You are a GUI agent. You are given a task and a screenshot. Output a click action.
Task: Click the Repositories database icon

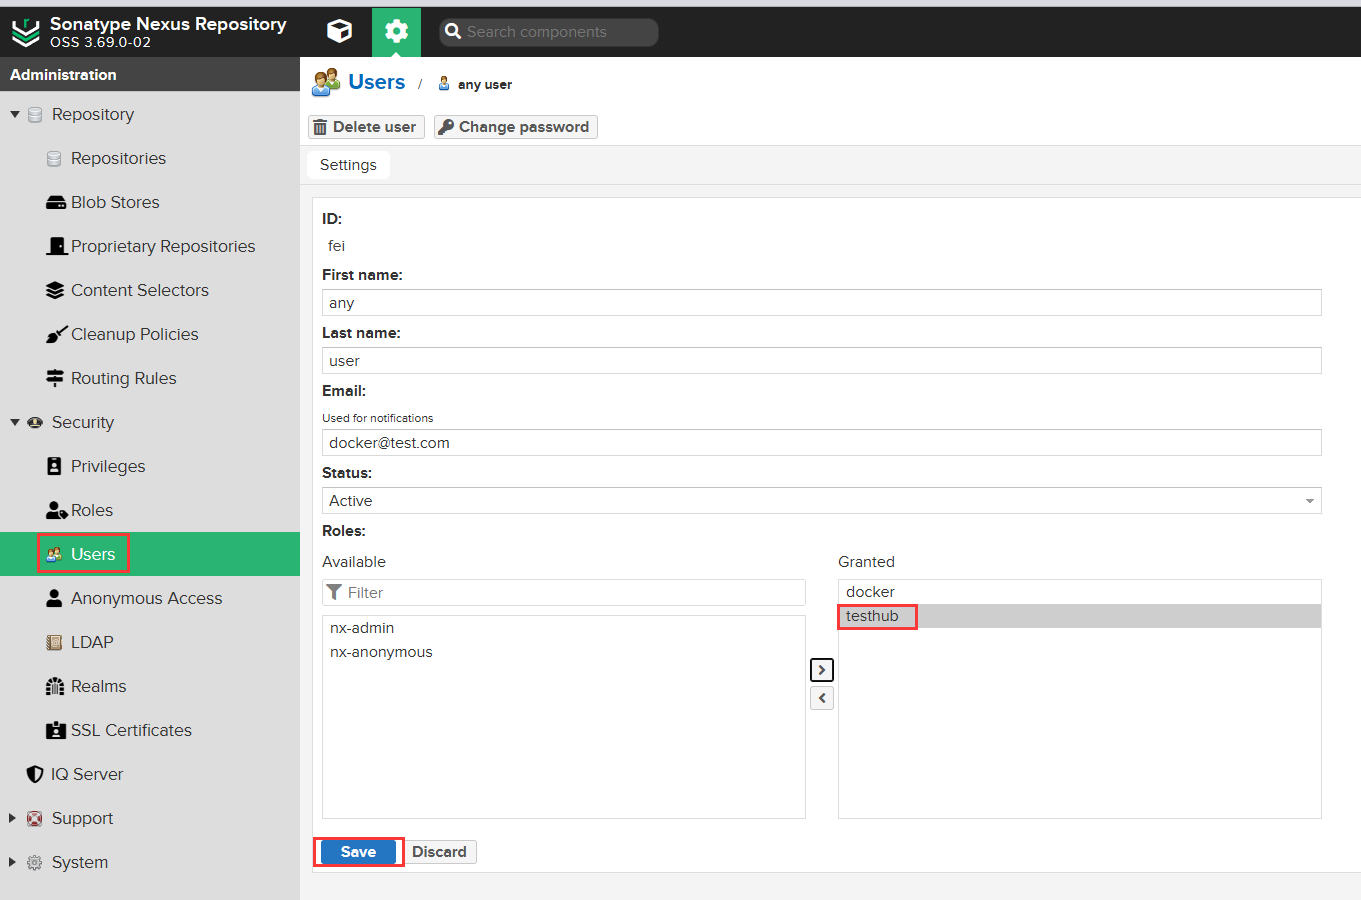click(54, 159)
